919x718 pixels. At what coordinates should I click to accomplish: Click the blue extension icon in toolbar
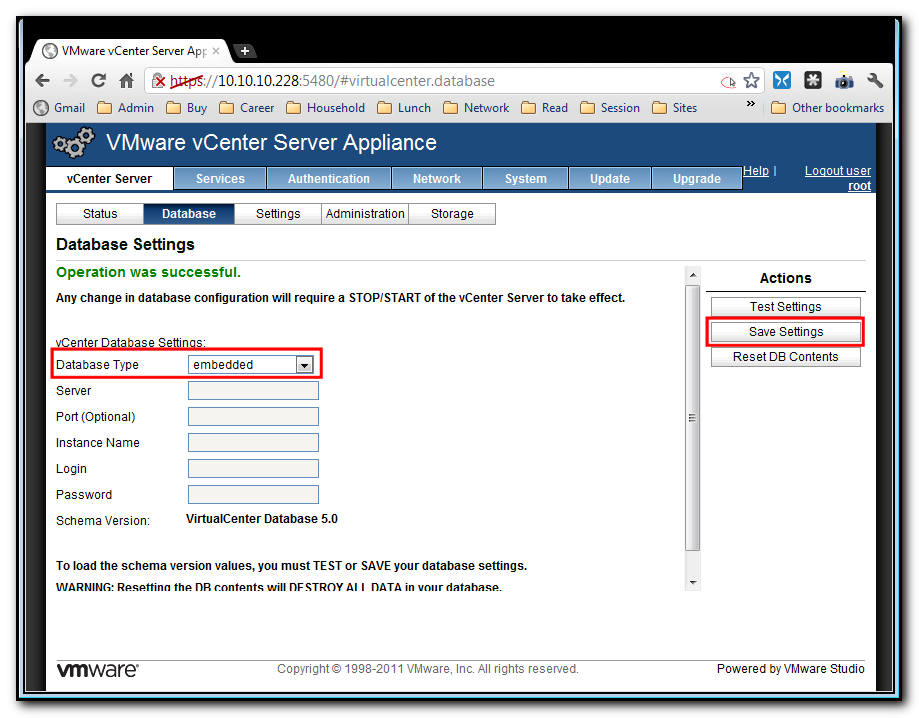[x=782, y=80]
